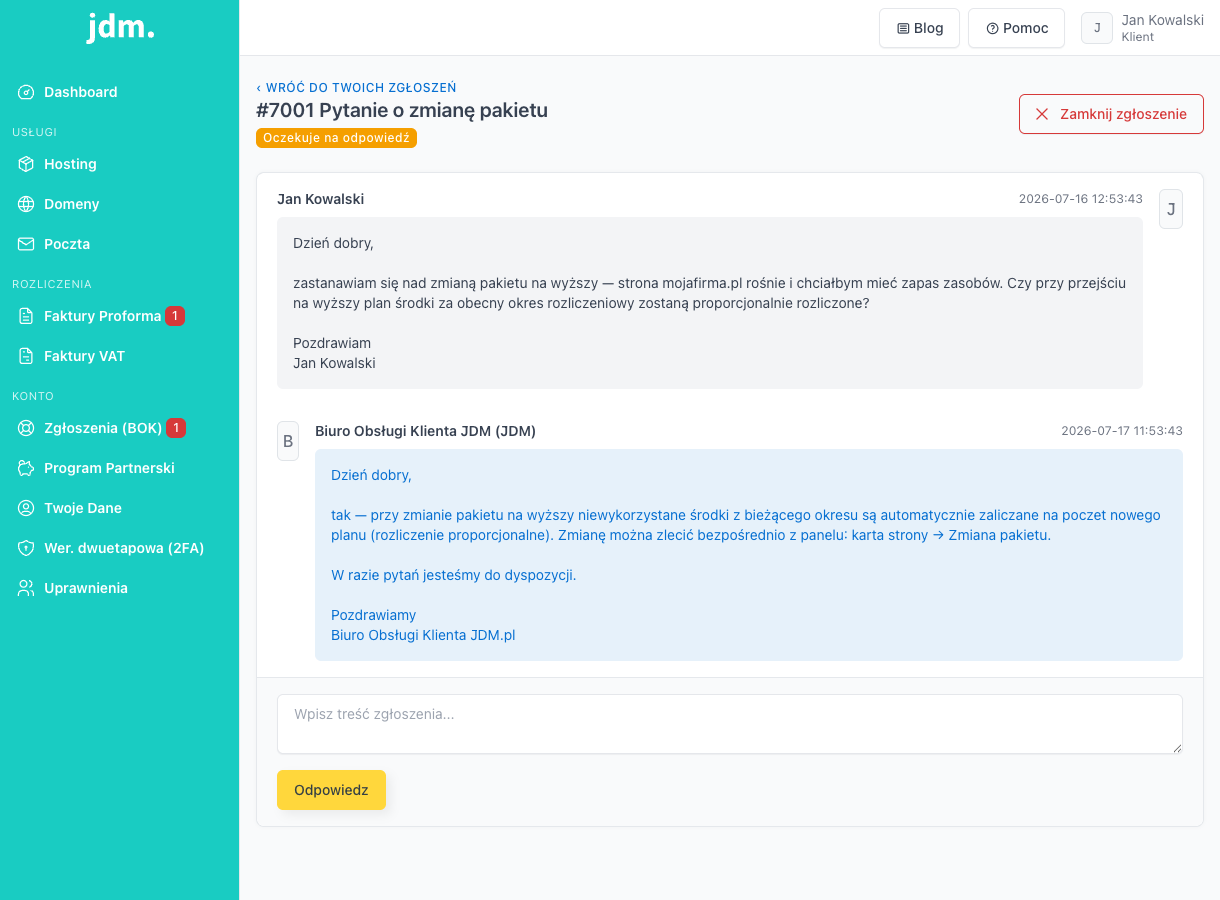This screenshot has width=1220, height=900.
Task: Click the Faktury VAT document icon
Action: 26,356
